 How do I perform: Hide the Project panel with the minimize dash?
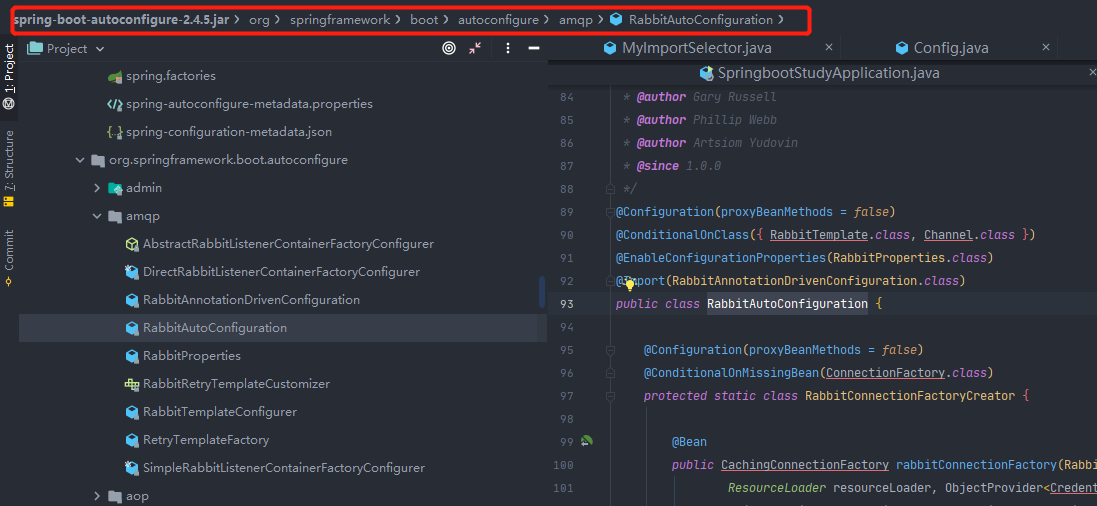(x=534, y=48)
